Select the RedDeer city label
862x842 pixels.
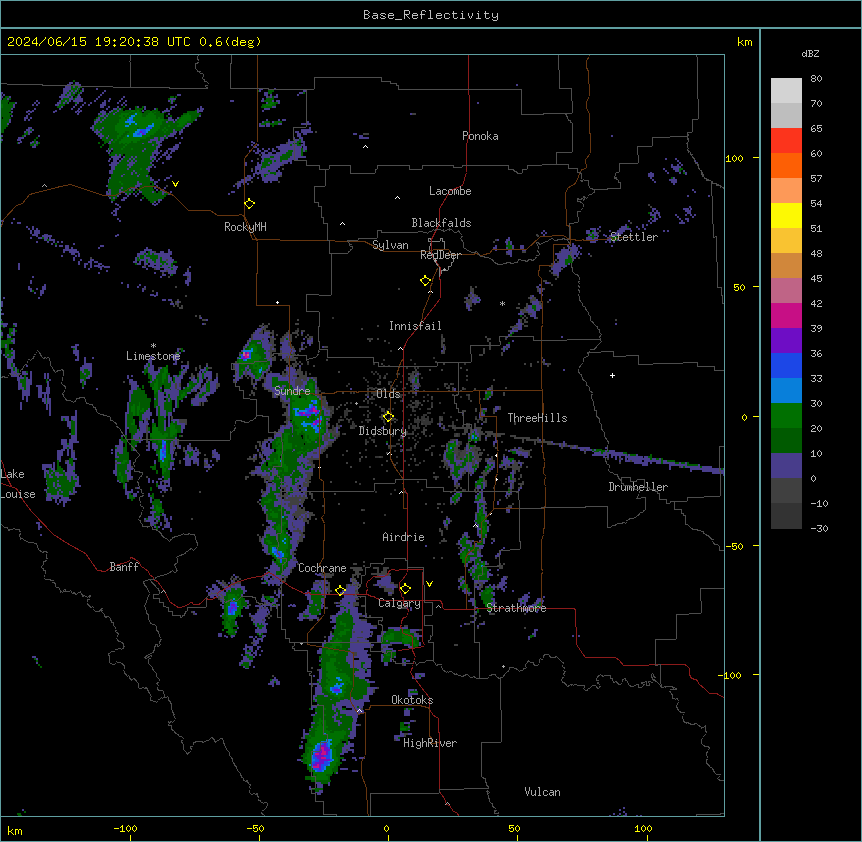[x=440, y=255]
